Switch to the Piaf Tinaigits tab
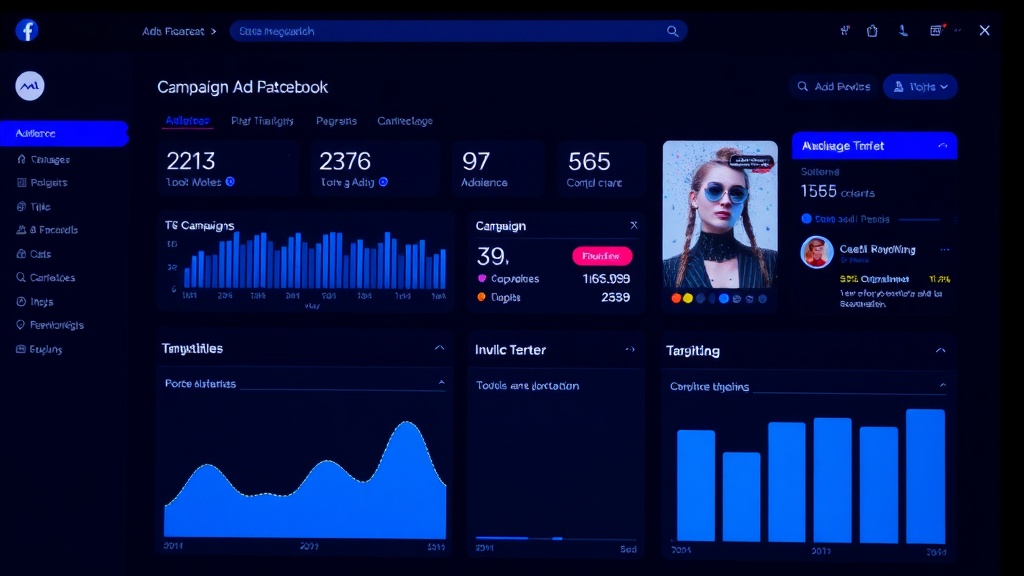Image resolution: width=1024 pixels, height=576 pixels. pyautogui.click(x=262, y=121)
